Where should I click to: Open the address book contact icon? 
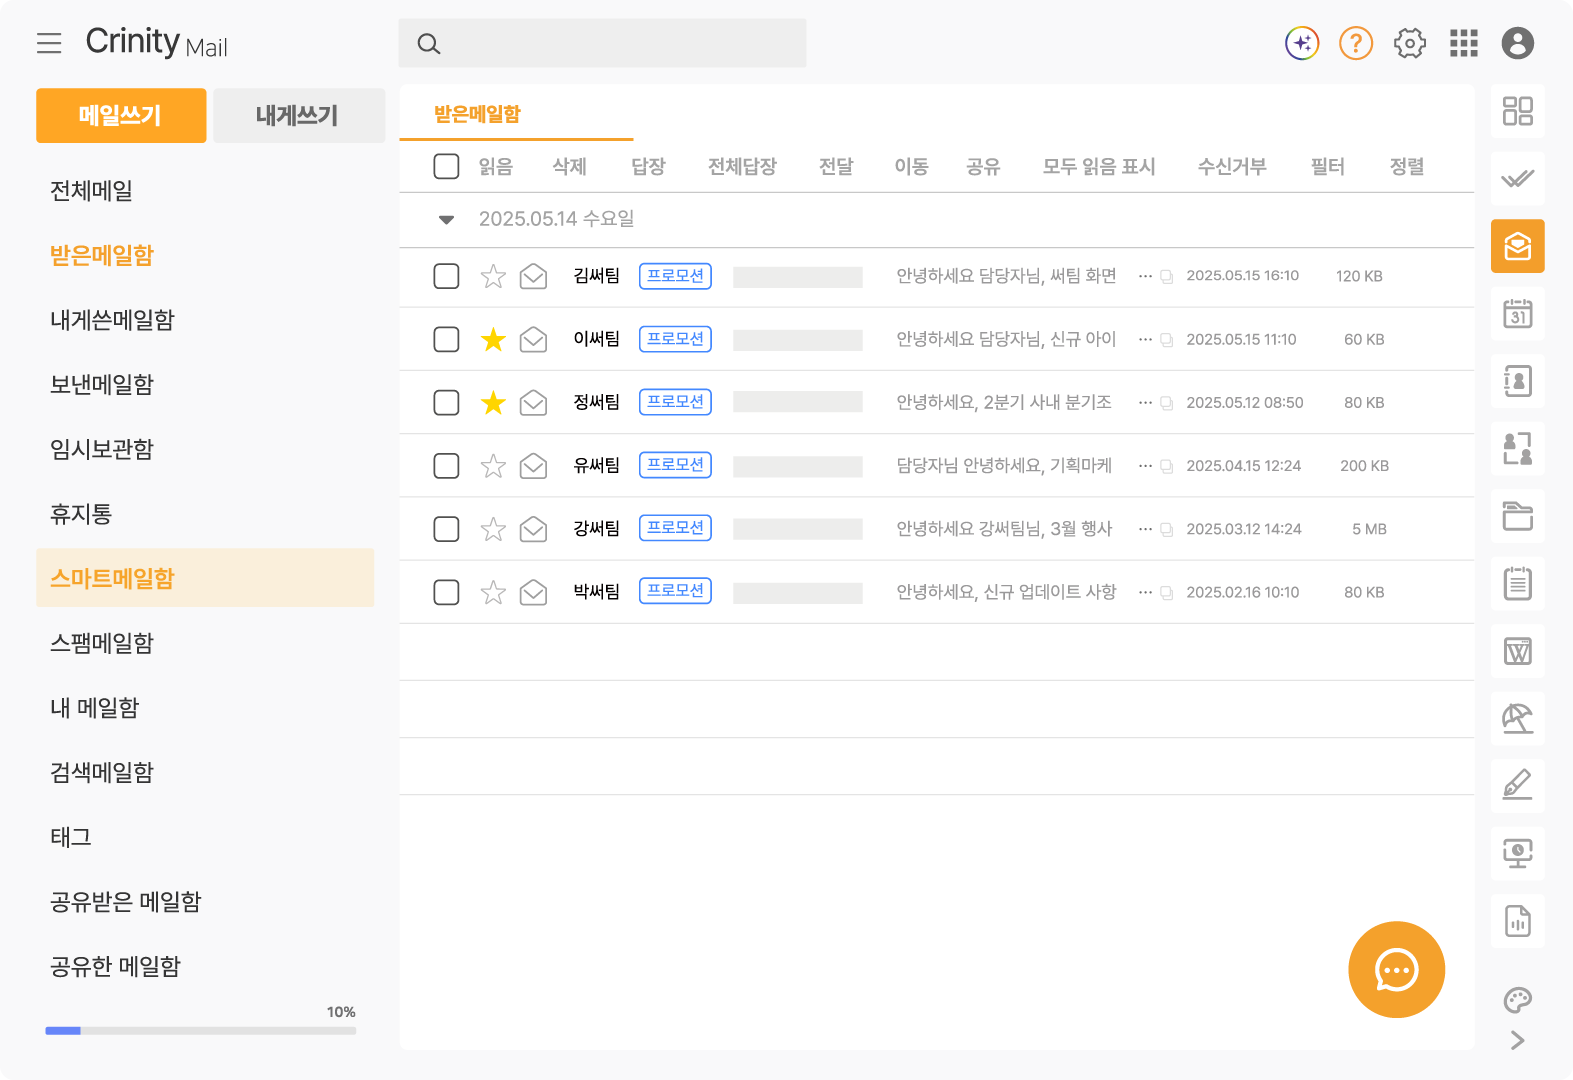[1518, 381]
